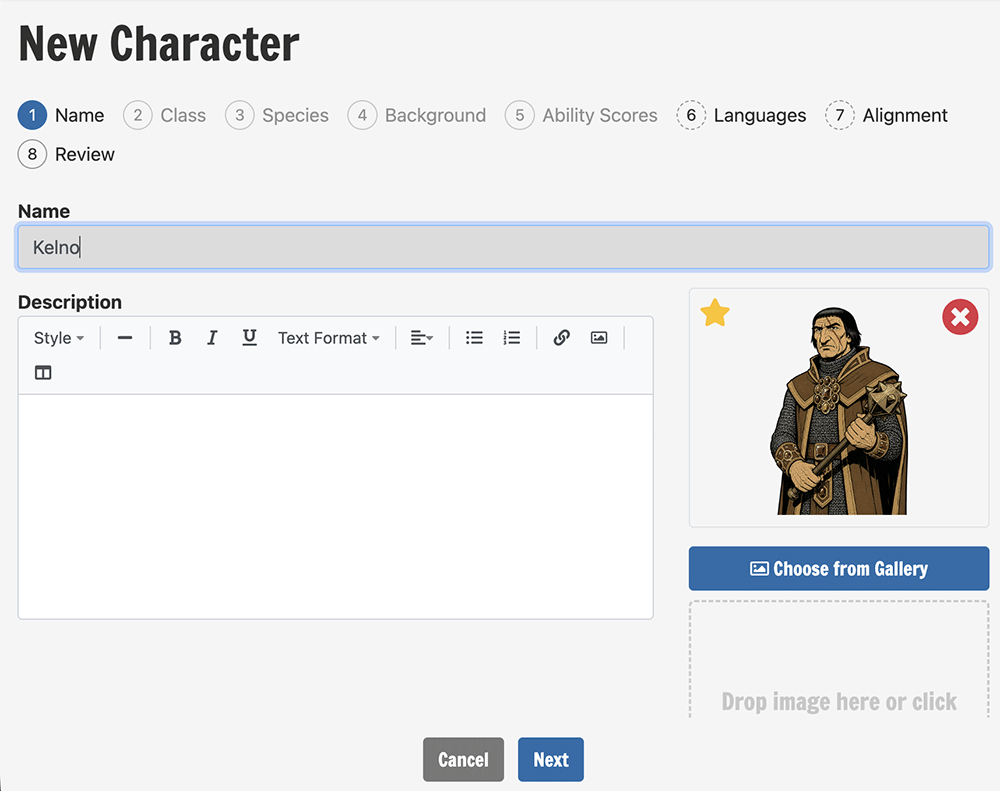
Task: Toggle the gold favorite star on the portrait
Action: coord(715,313)
